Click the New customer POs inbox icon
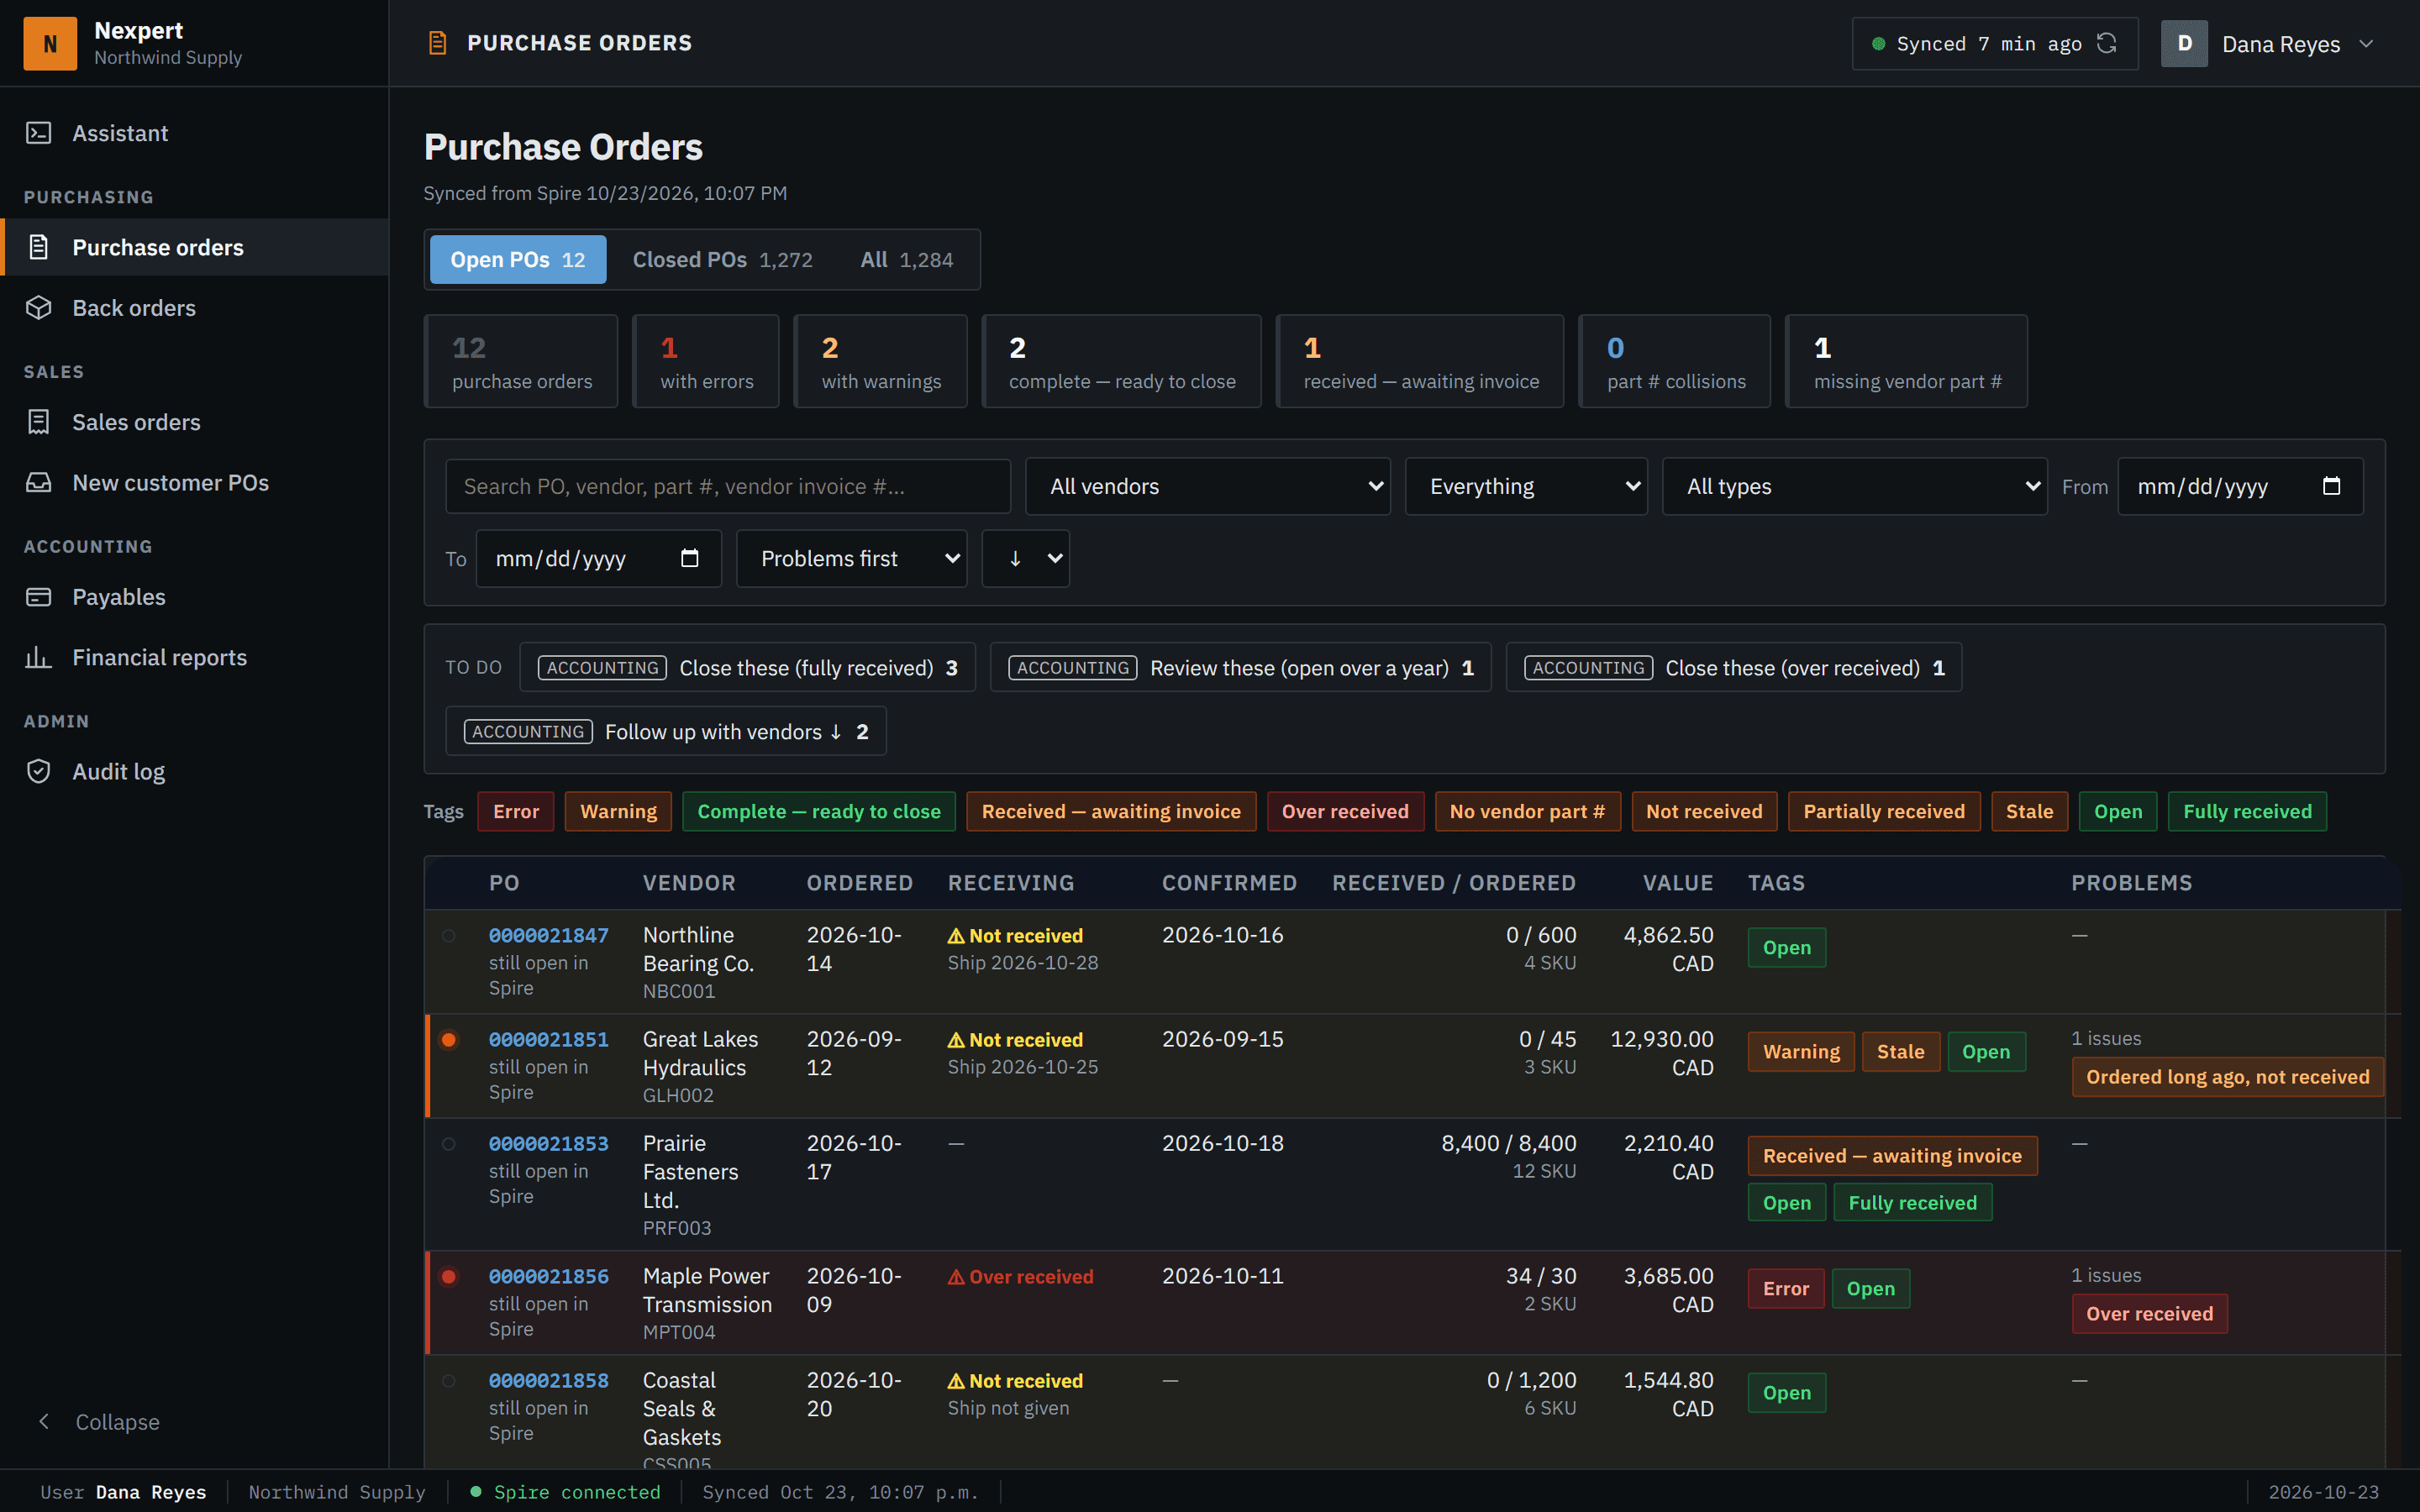Image resolution: width=2420 pixels, height=1512 pixels. coord(38,483)
